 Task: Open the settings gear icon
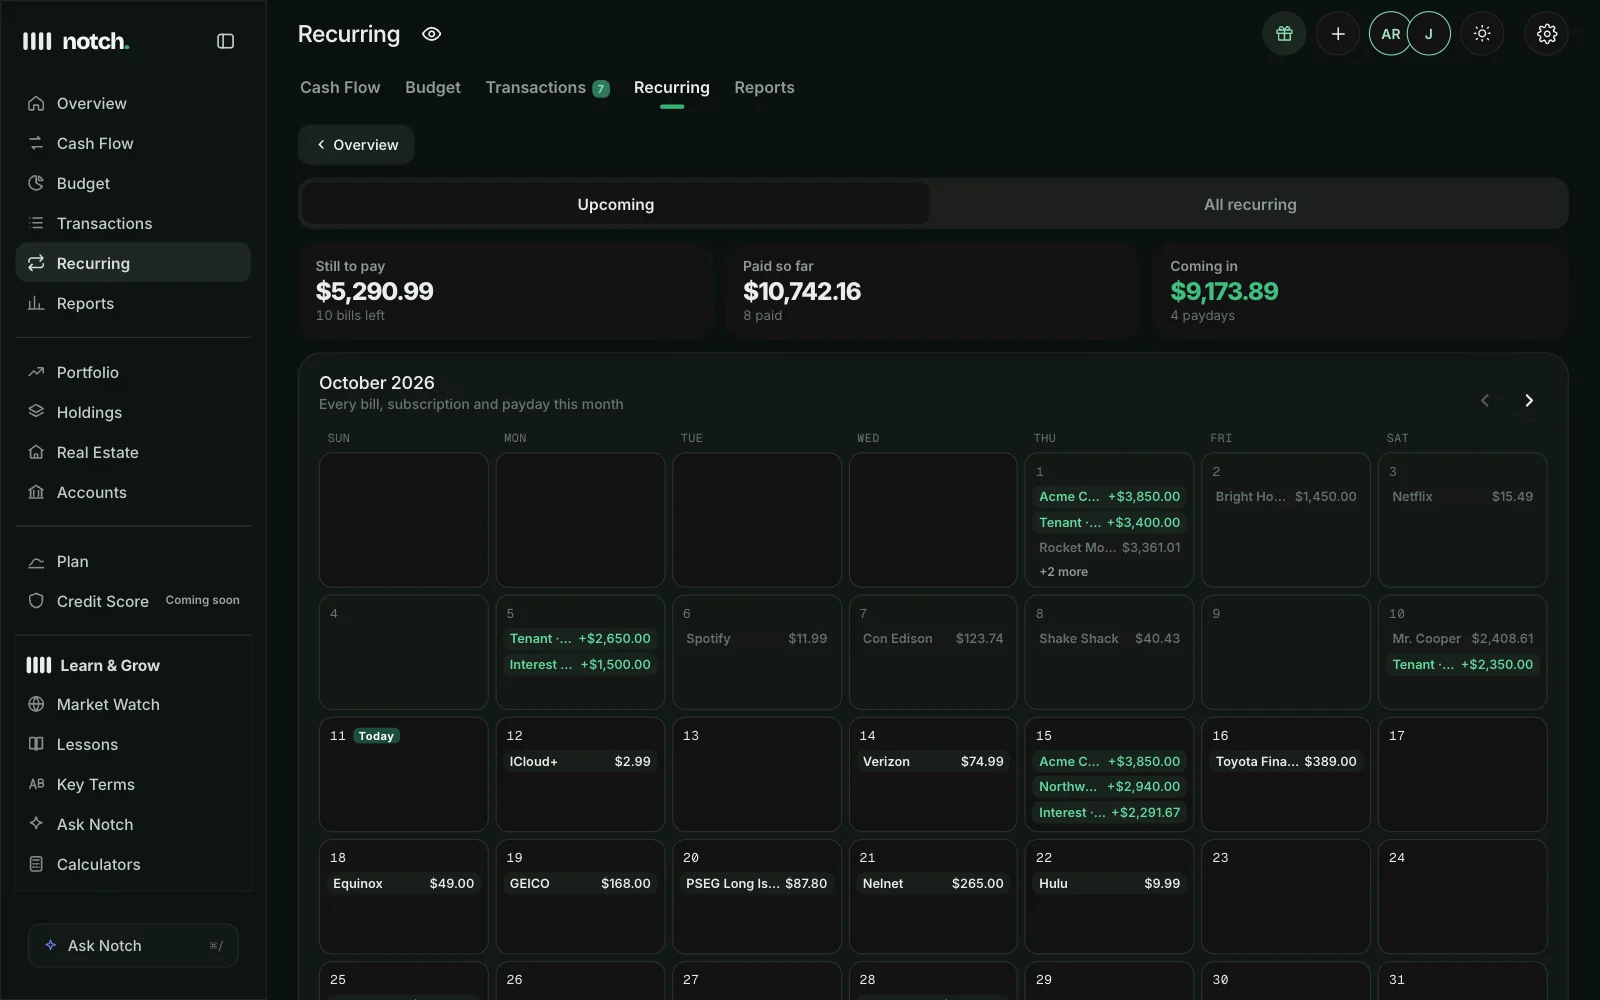click(x=1547, y=34)
